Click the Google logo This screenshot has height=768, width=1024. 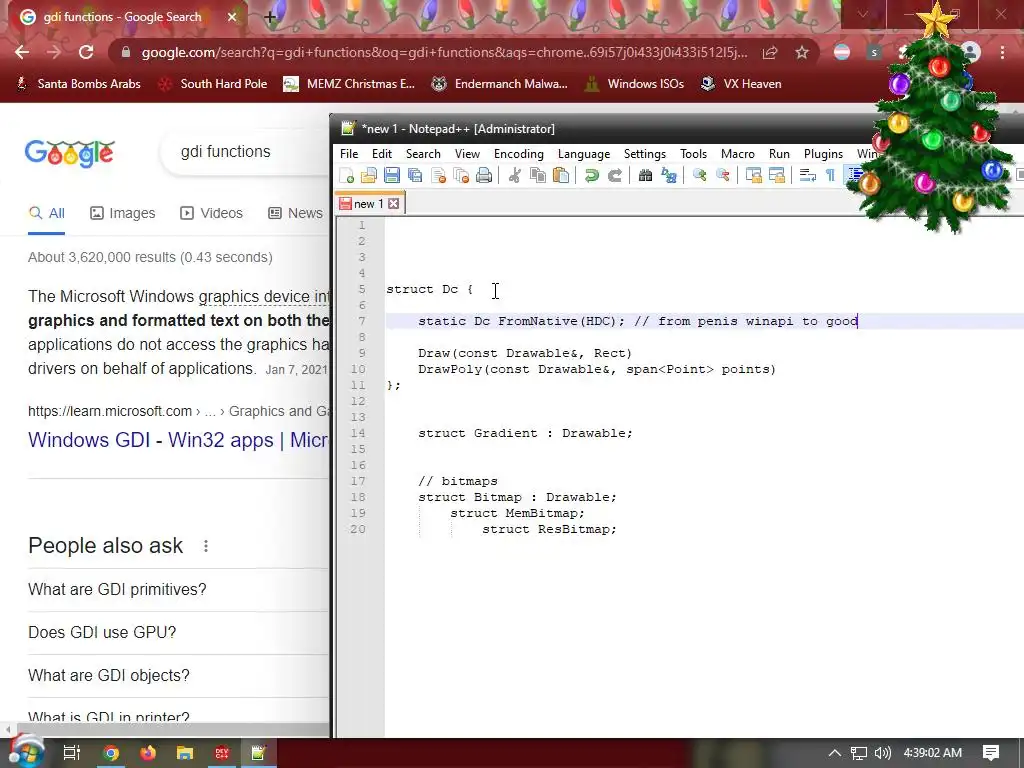coord(69,153)
